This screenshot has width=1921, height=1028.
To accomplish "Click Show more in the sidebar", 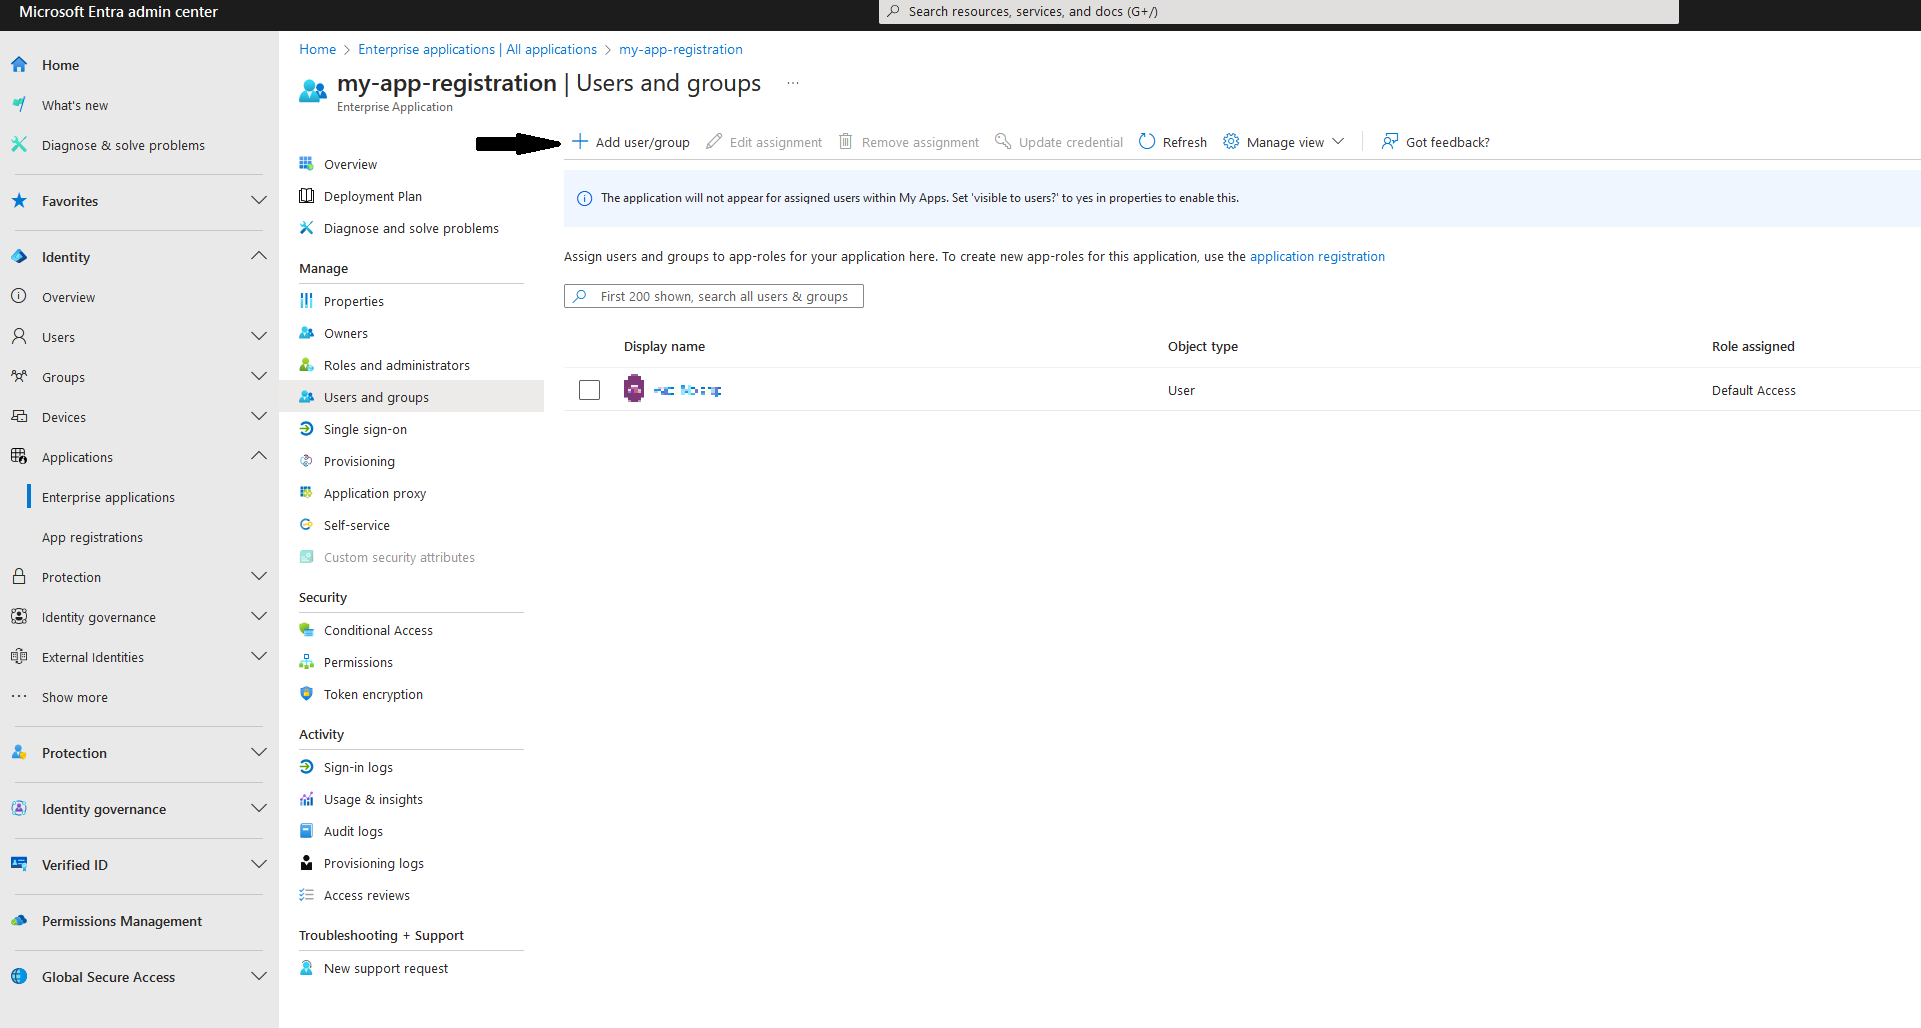I will [x=75, y=697].
